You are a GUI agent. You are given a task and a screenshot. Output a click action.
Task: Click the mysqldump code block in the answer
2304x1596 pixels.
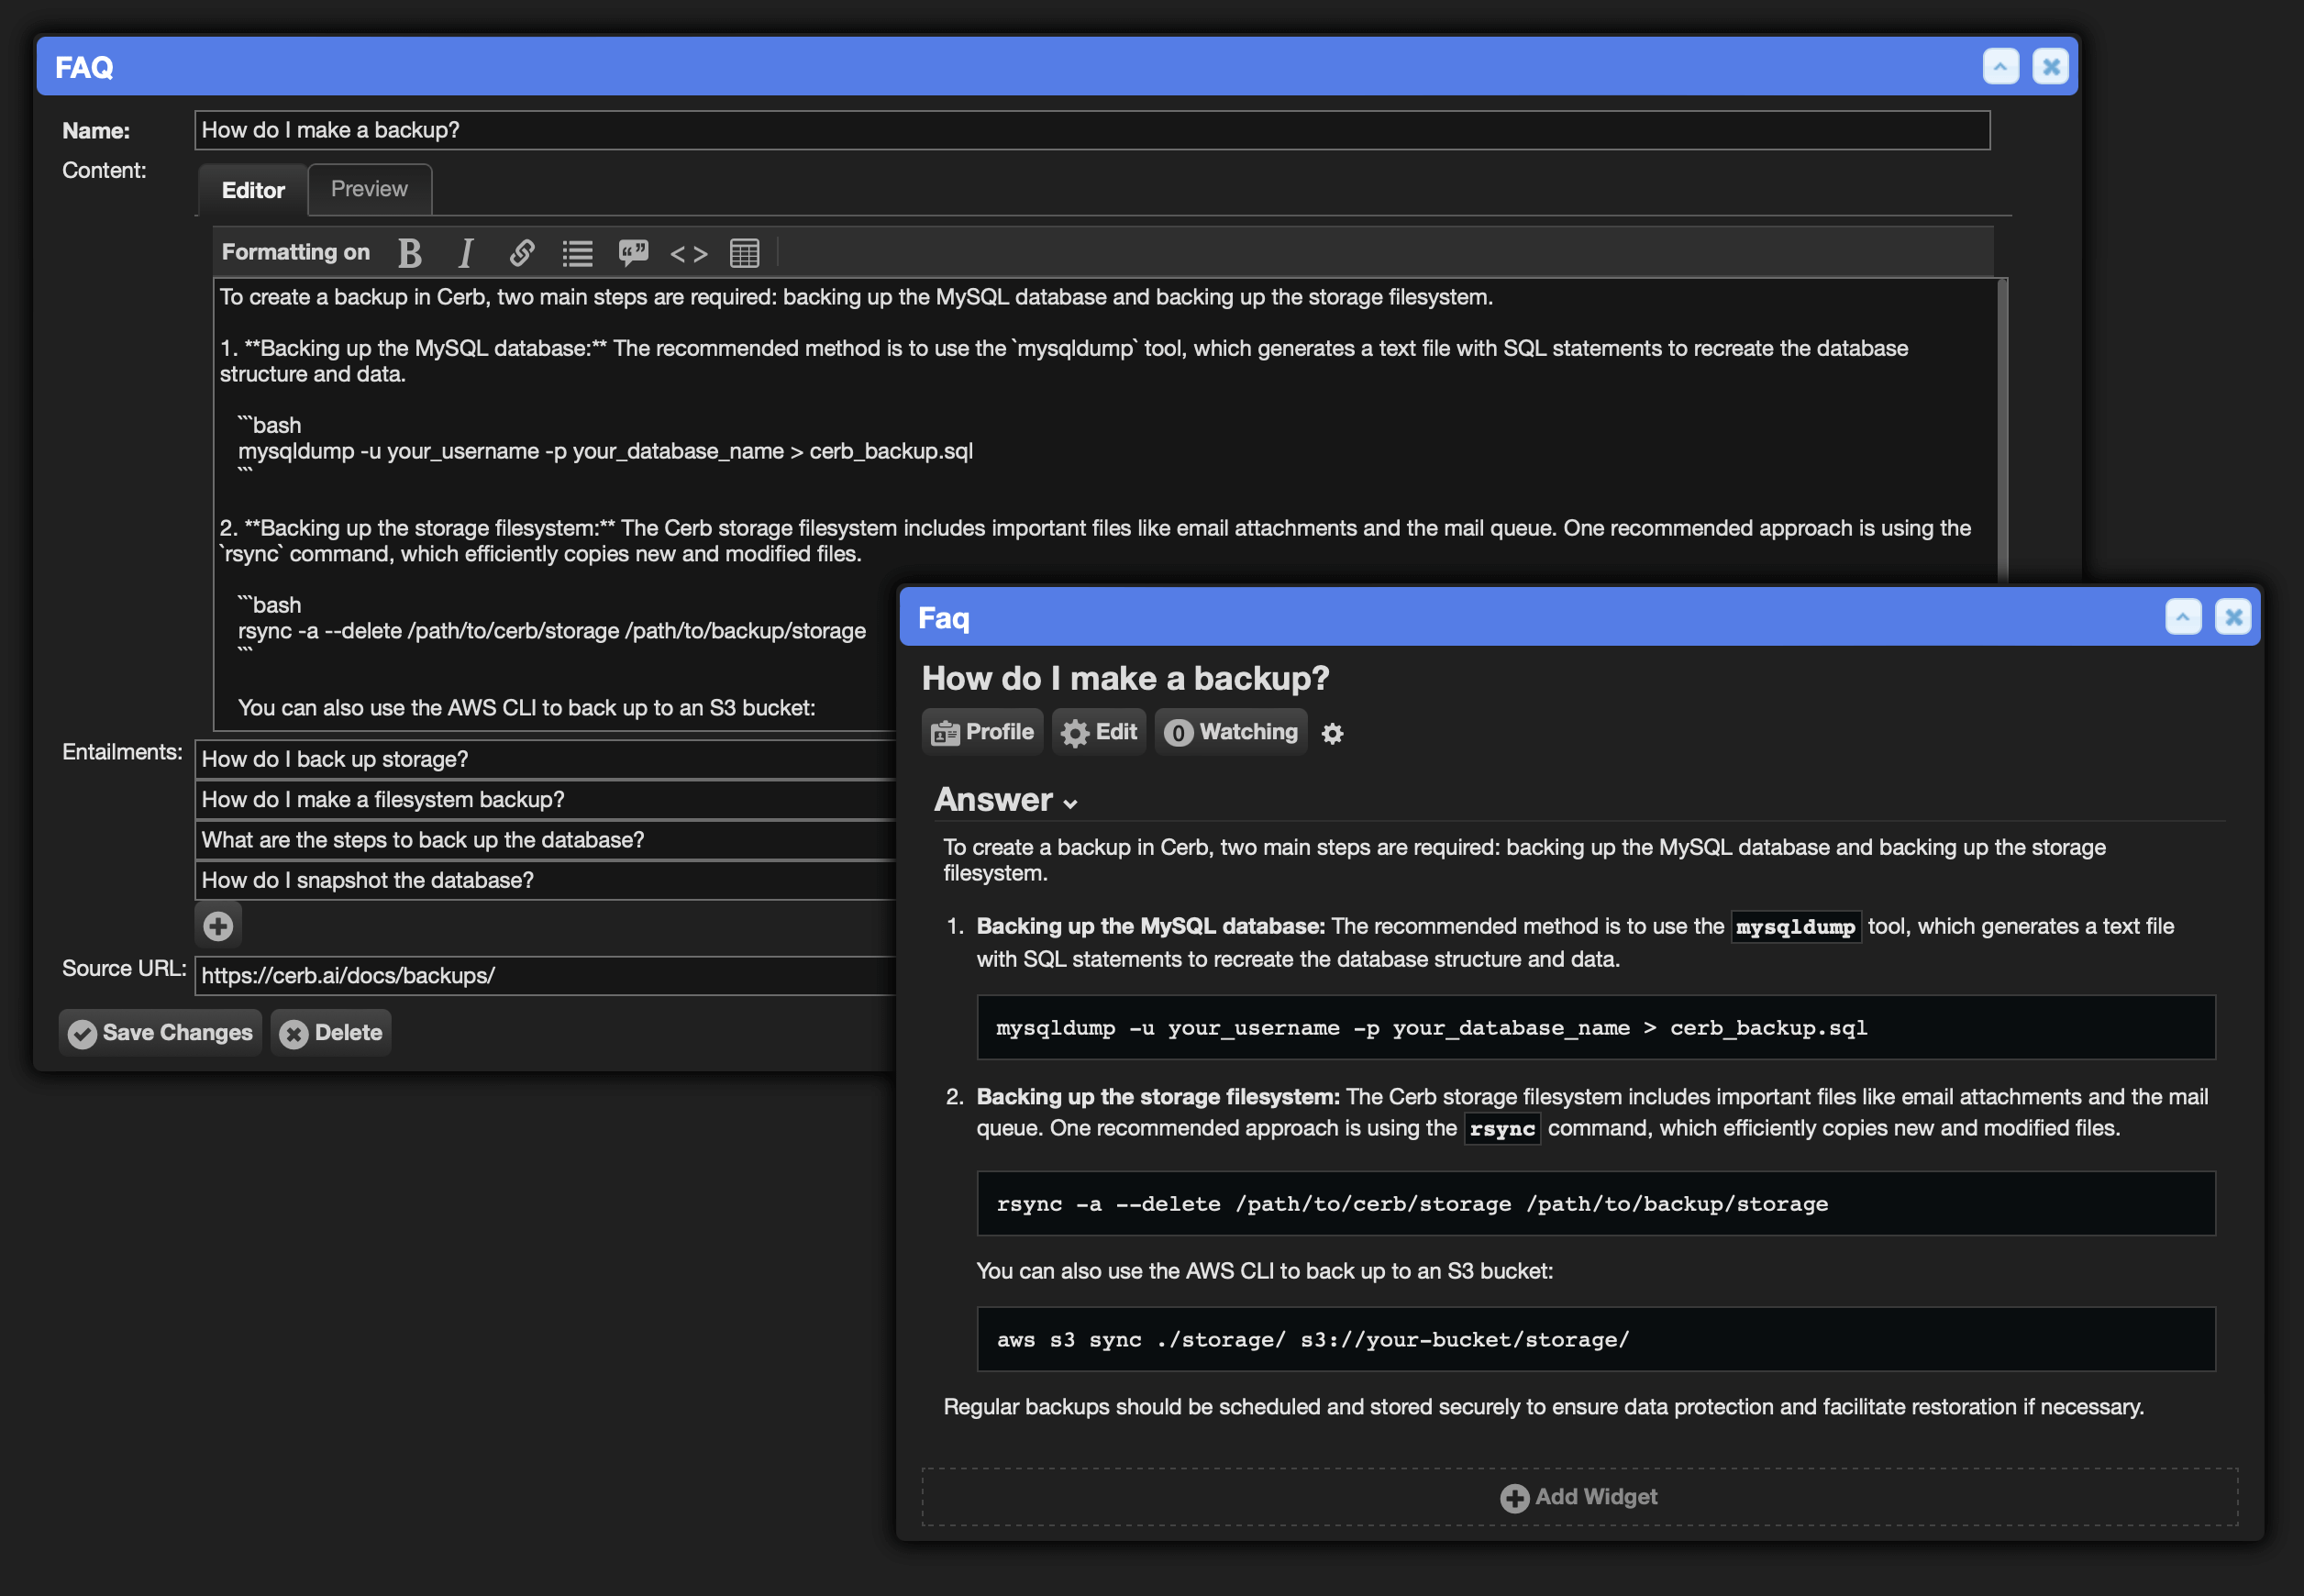coord(1596,1027)
